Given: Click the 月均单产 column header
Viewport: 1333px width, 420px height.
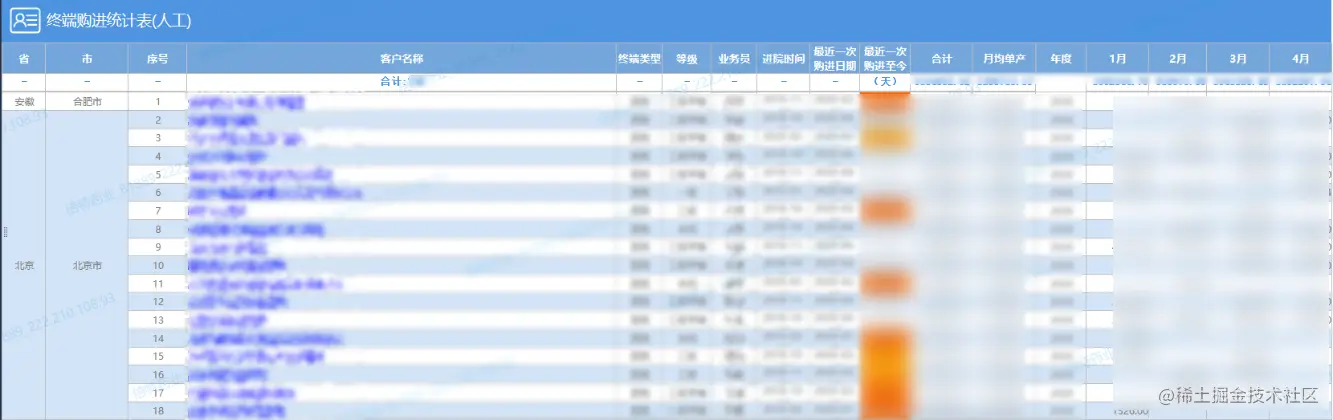Looking at the screenshot, I should point(1003,59).
